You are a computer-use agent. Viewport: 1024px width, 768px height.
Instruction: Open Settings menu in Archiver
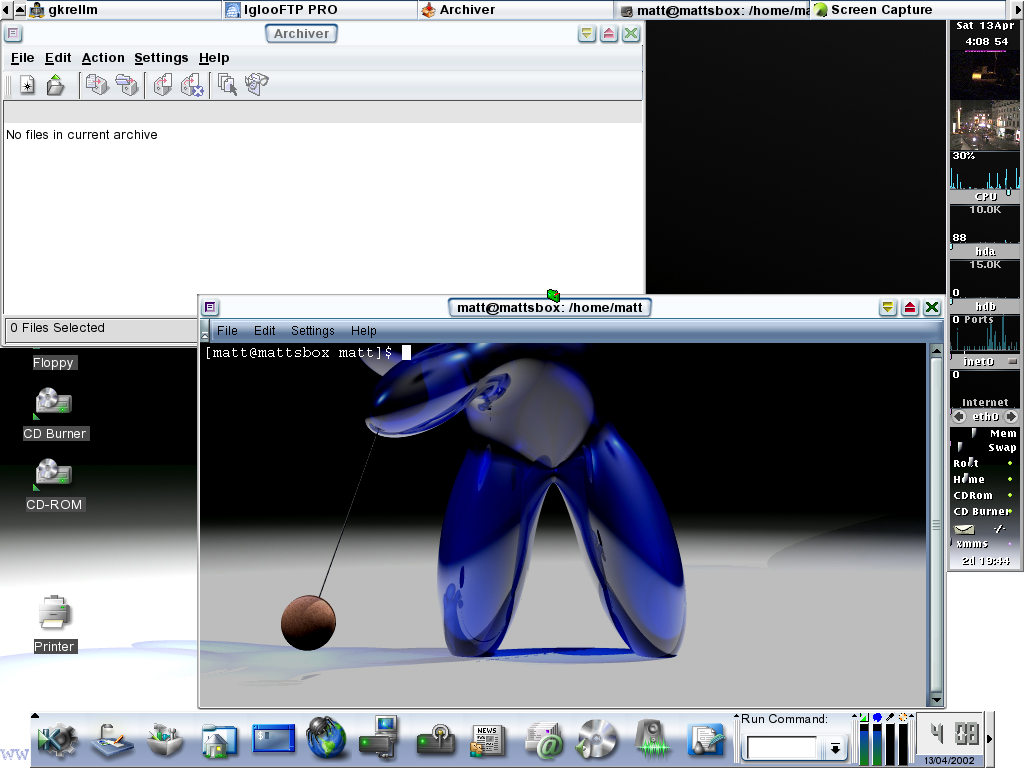pyautogui.click(x=161, y=57)
